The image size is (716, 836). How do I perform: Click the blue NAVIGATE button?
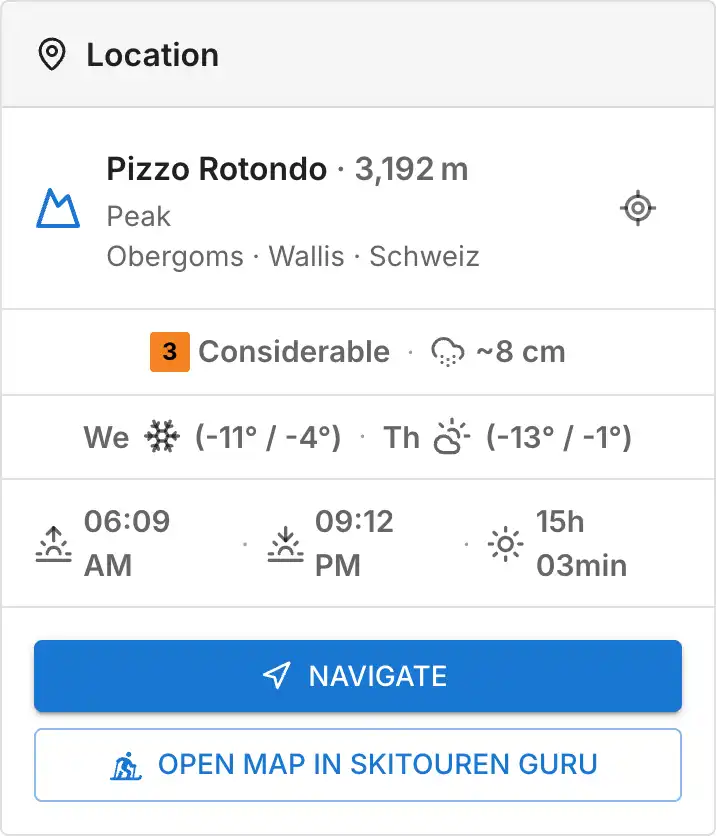coord(358,676)
